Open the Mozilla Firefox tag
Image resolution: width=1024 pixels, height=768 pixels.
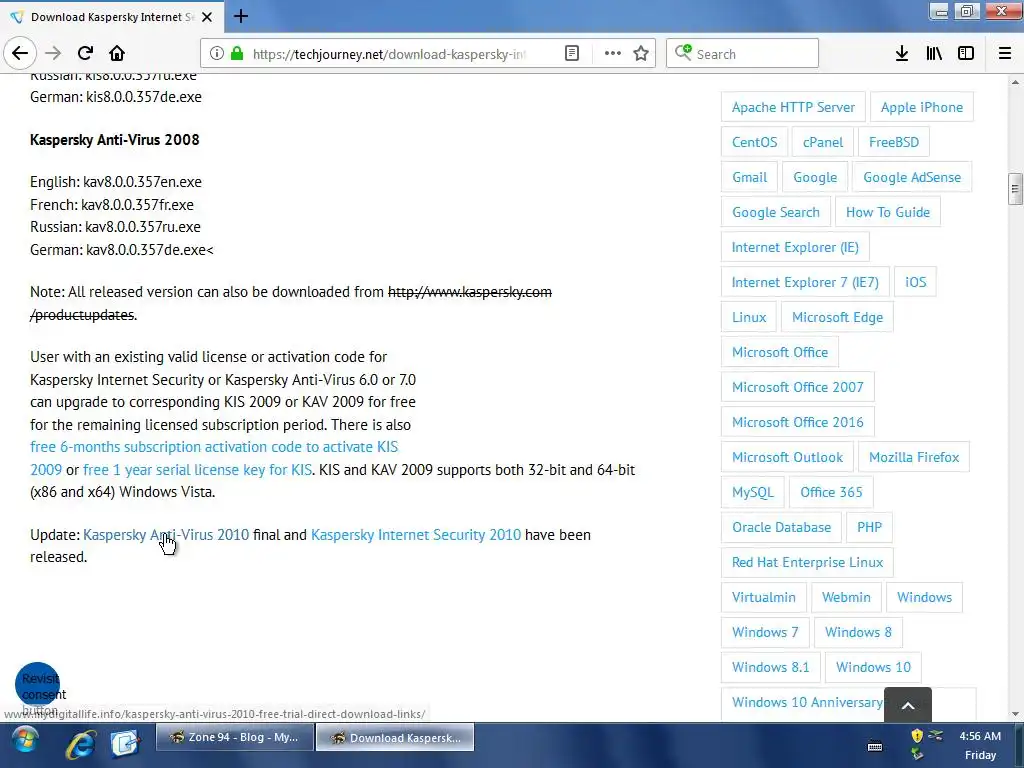coord(914,457)
